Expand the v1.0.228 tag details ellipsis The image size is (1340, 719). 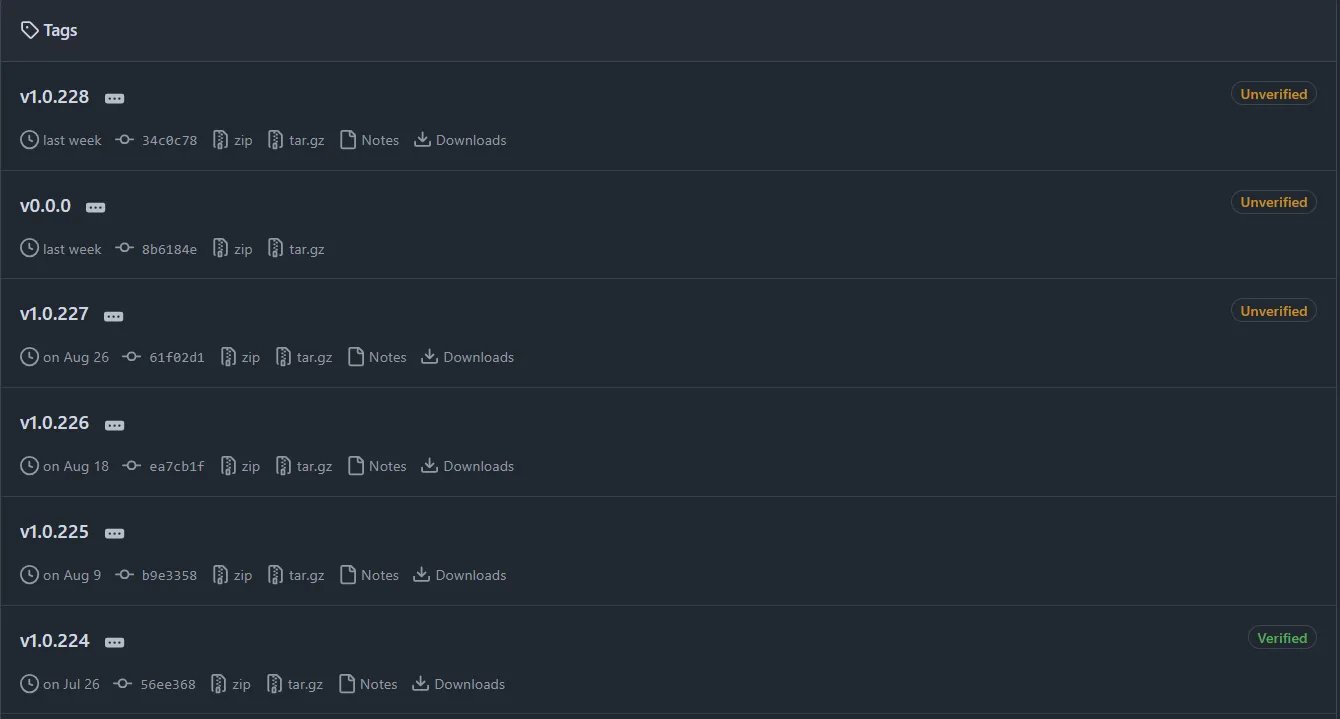tap(115, 99)
